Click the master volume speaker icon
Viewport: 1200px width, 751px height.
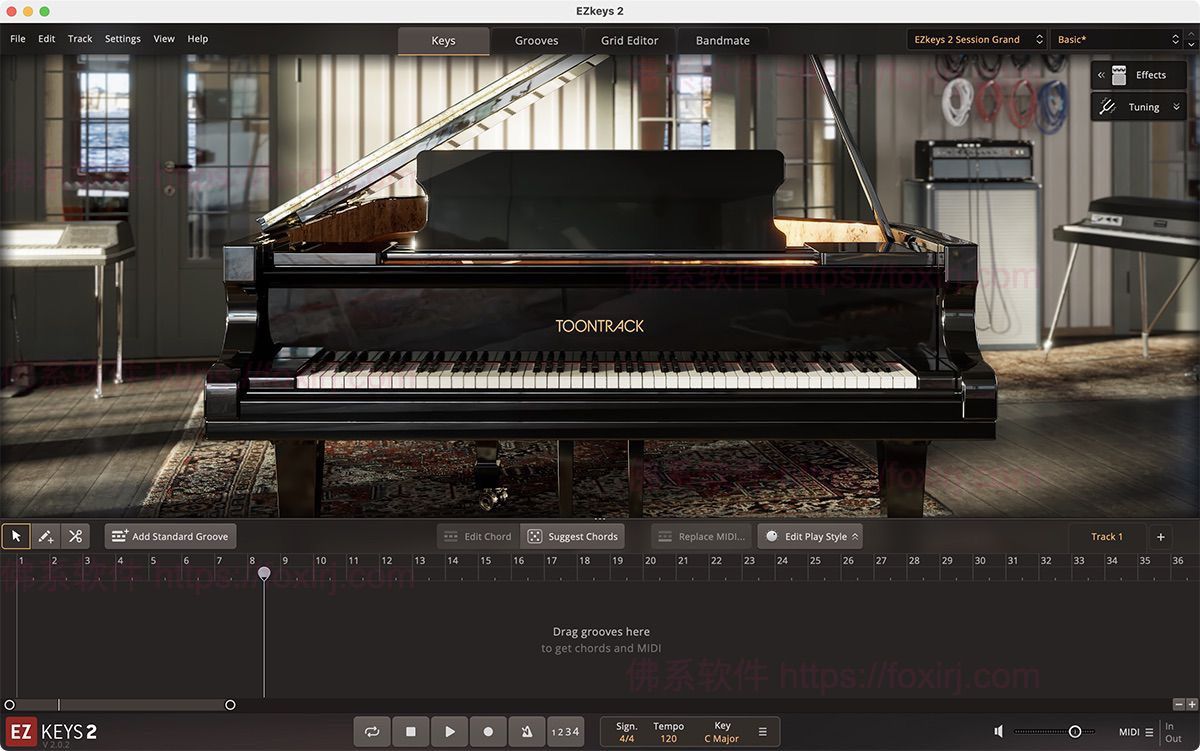[x=998, y=731]
